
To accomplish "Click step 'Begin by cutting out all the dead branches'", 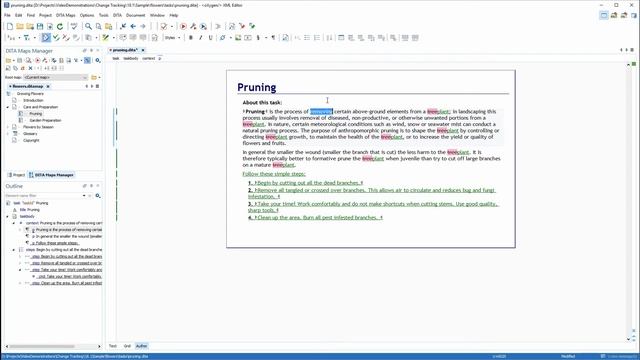I will tap(308, 183).
